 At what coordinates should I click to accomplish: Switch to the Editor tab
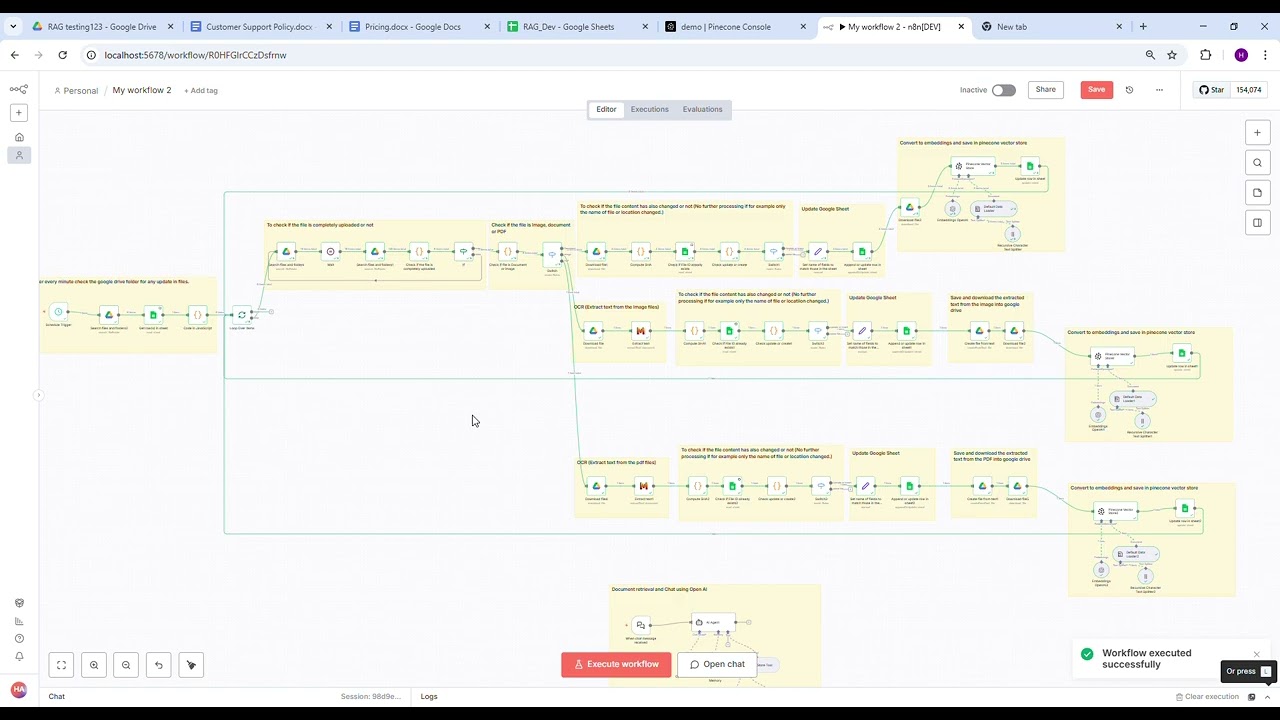coord(606,109)
